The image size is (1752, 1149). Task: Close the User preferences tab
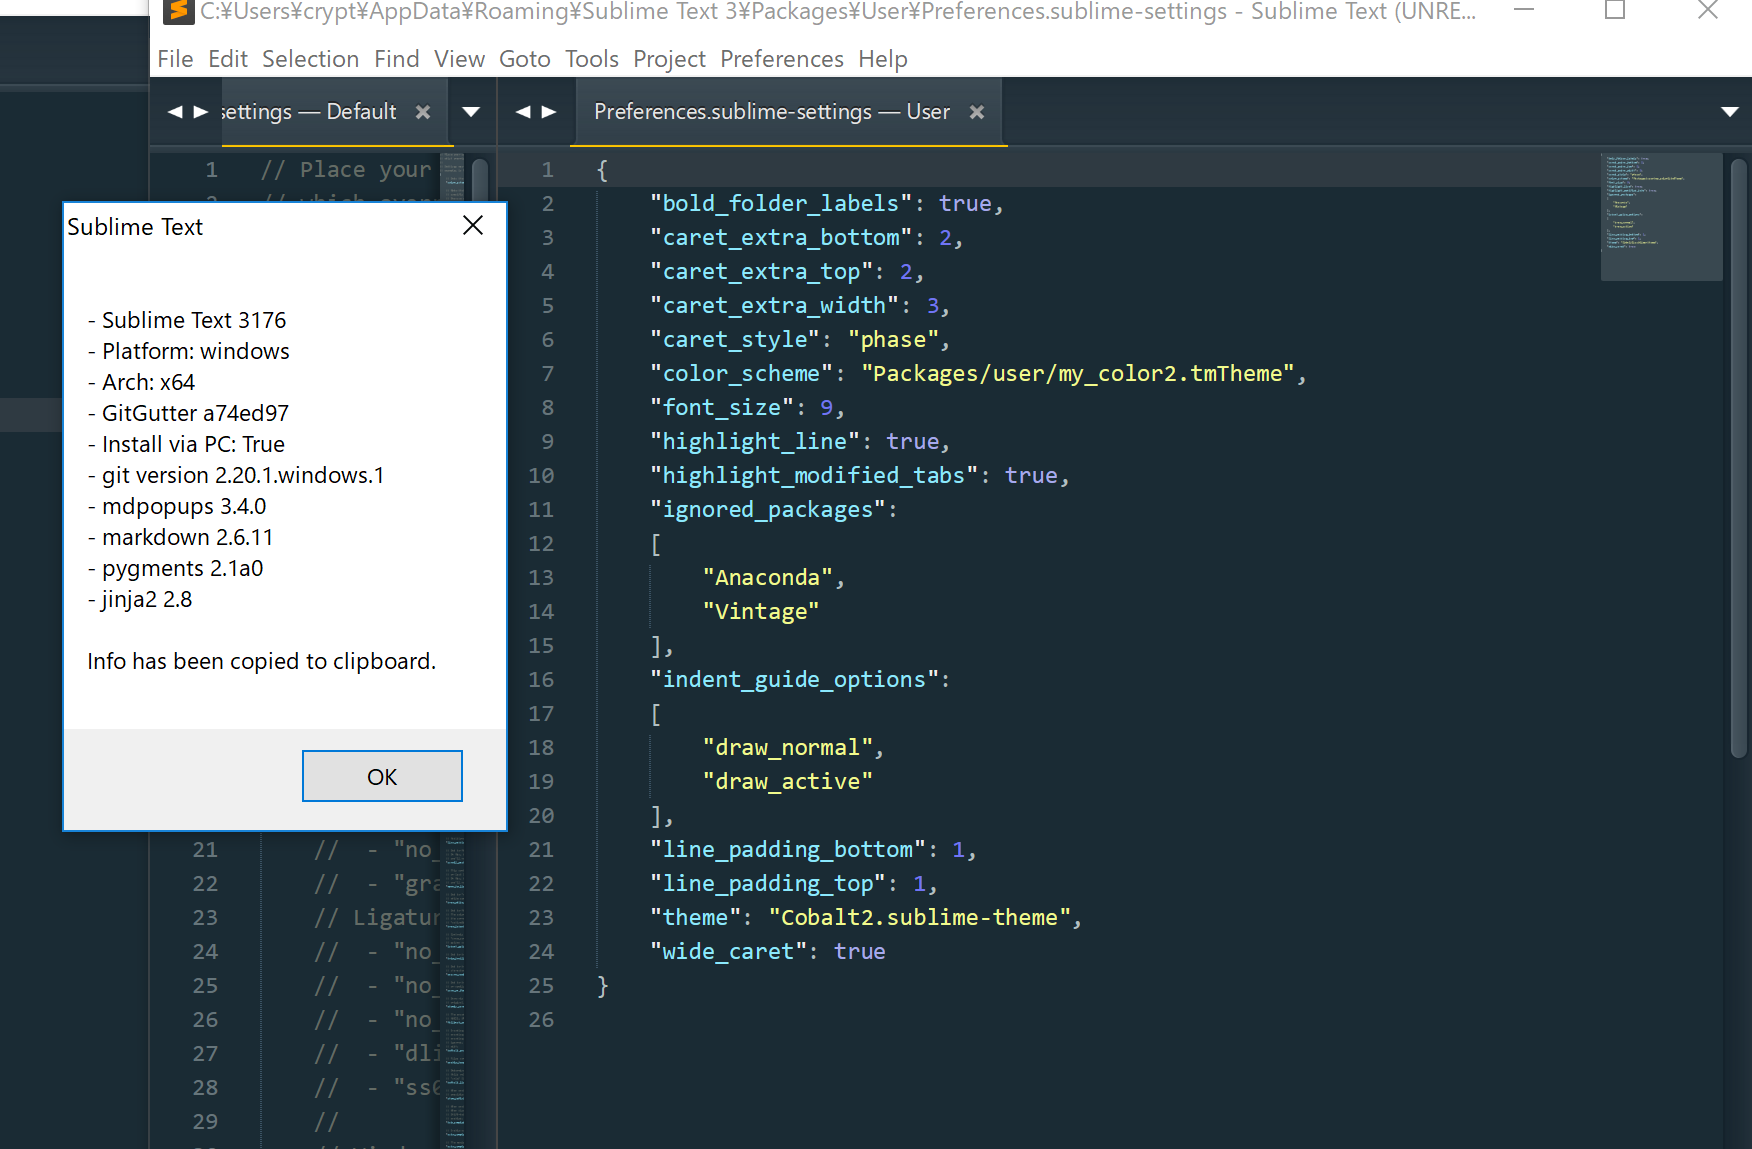977,112
